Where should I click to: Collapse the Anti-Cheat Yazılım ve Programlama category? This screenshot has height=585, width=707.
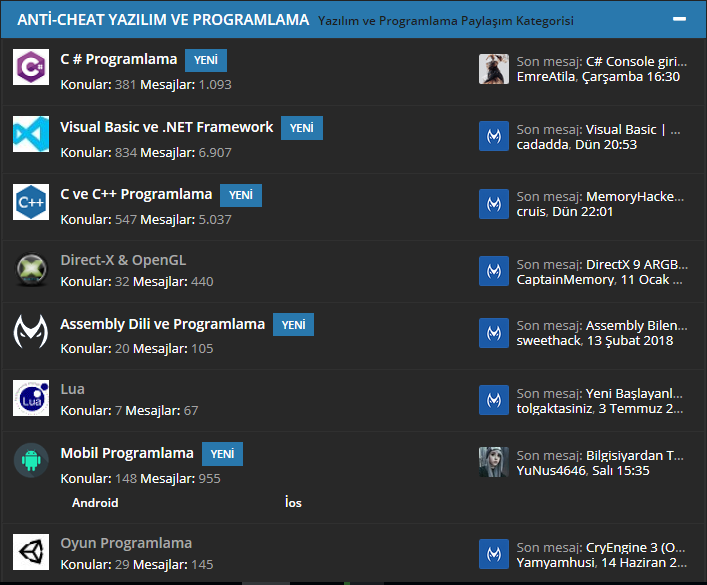(679, 19)
